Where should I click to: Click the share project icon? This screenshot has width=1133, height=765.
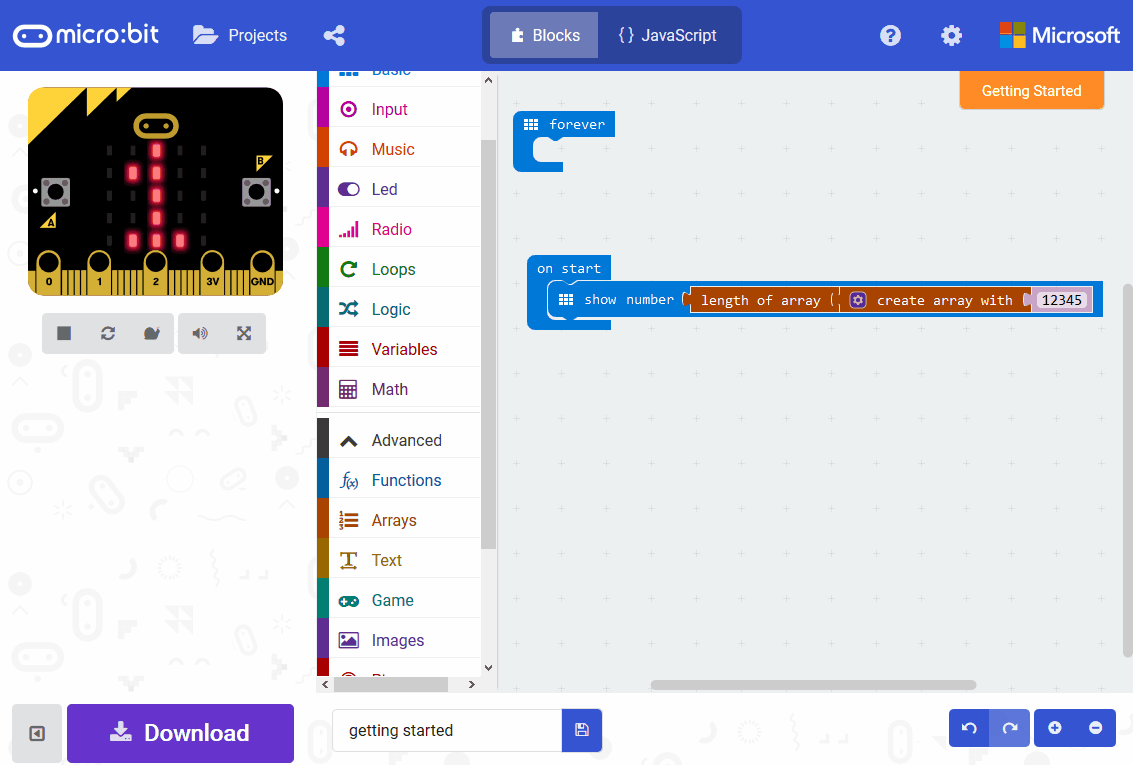334,35
